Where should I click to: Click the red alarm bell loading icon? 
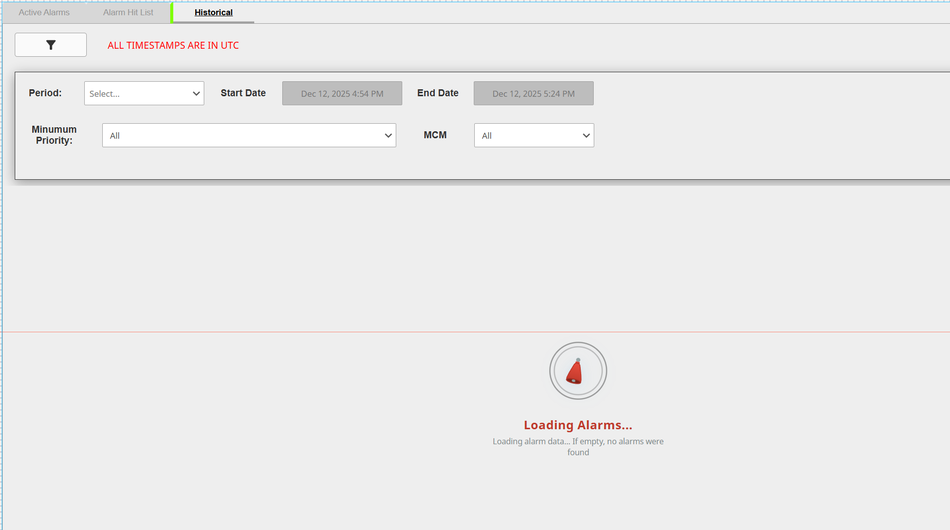pyautogui.click(x=577, y=371)
